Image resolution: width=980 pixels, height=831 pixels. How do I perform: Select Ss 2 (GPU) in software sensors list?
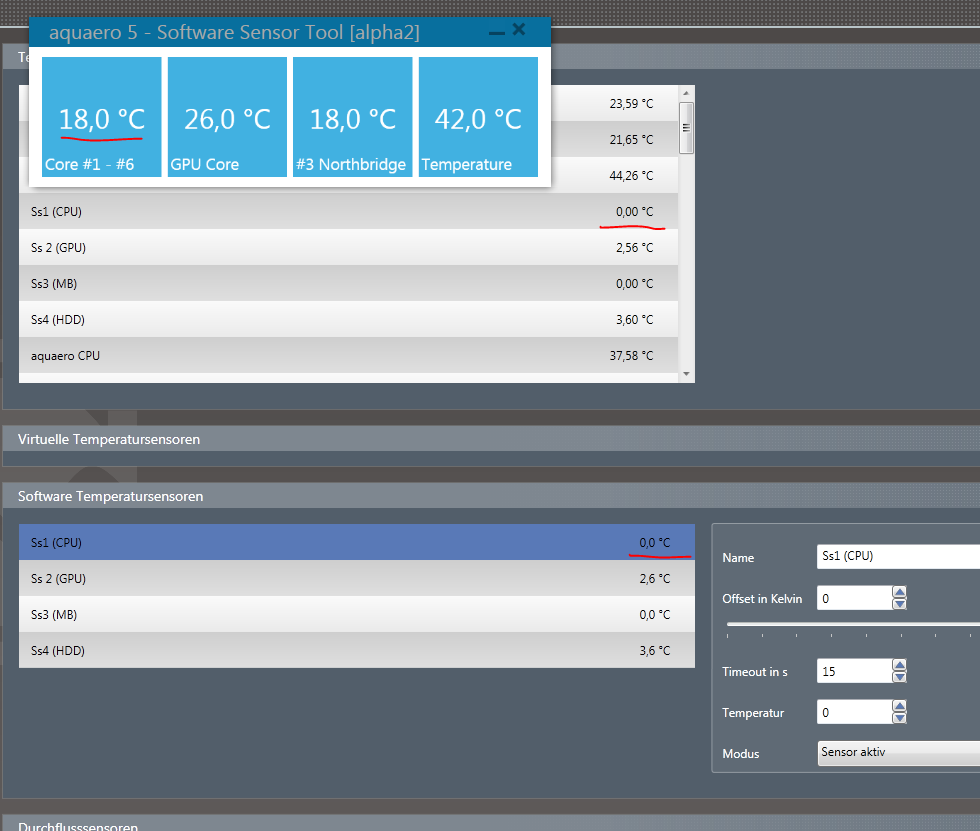[x=357, y=579]
